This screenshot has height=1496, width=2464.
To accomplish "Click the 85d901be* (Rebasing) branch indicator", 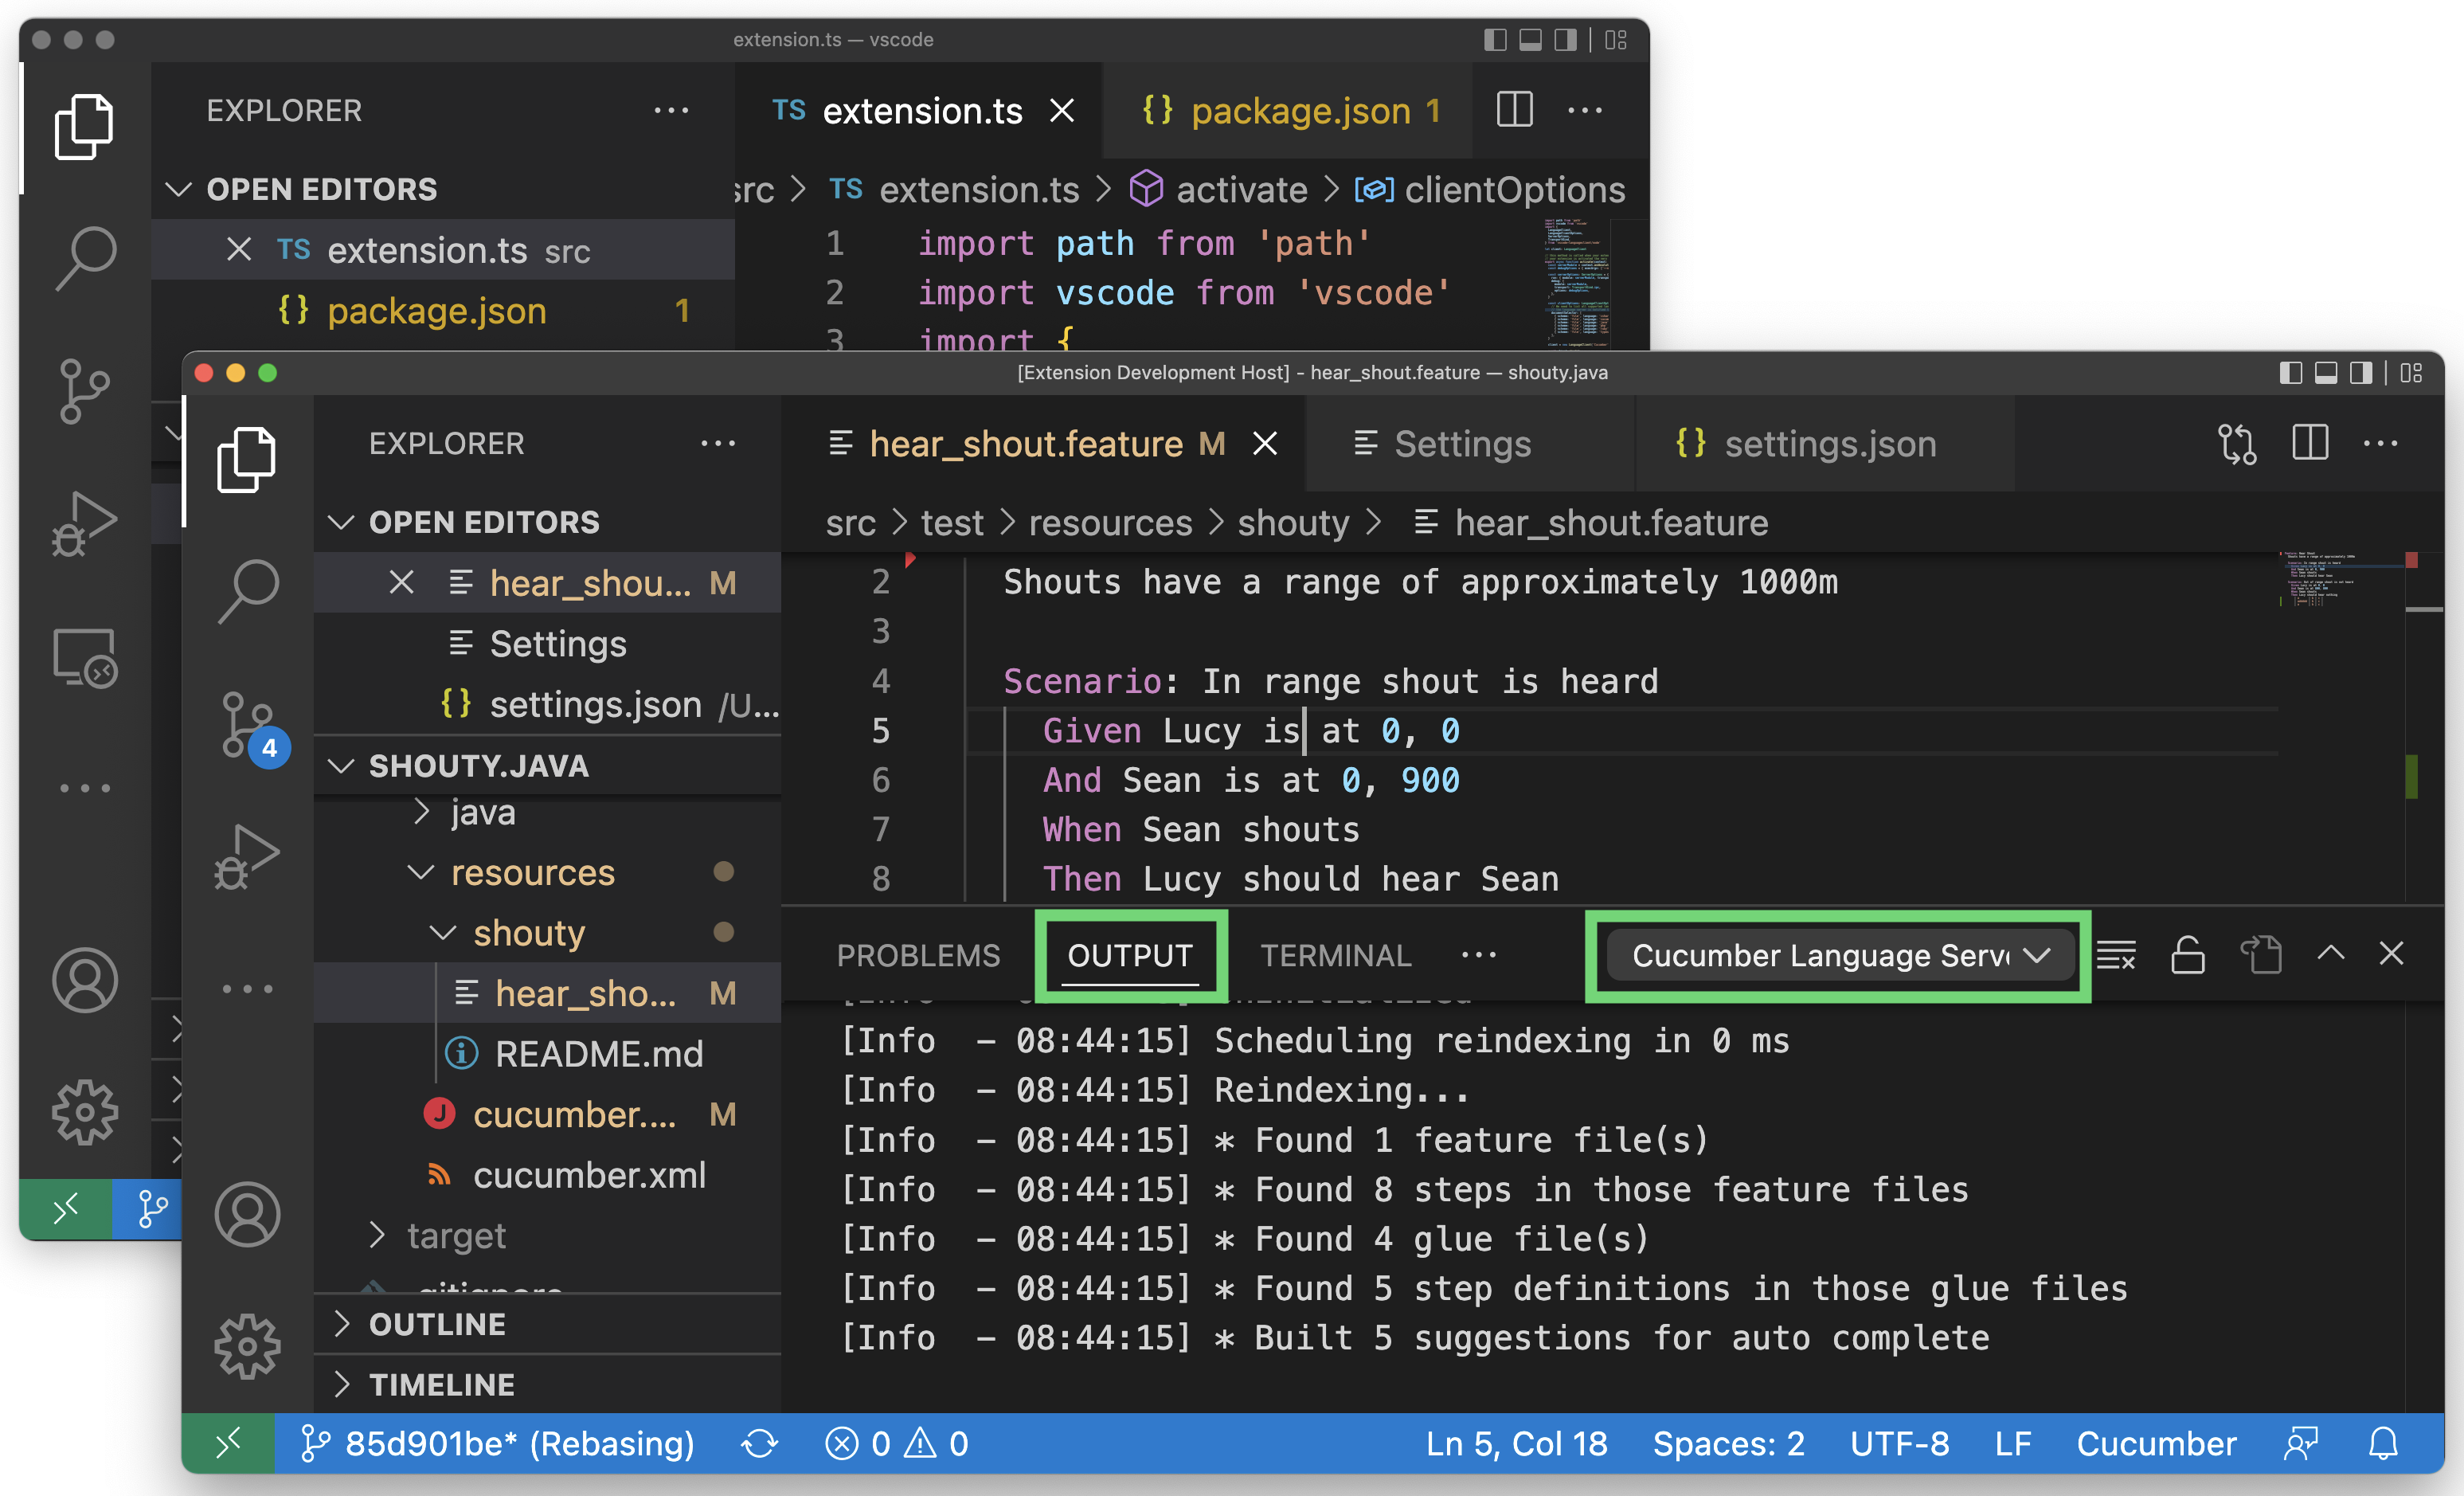I will click(x=498, y=1443).
